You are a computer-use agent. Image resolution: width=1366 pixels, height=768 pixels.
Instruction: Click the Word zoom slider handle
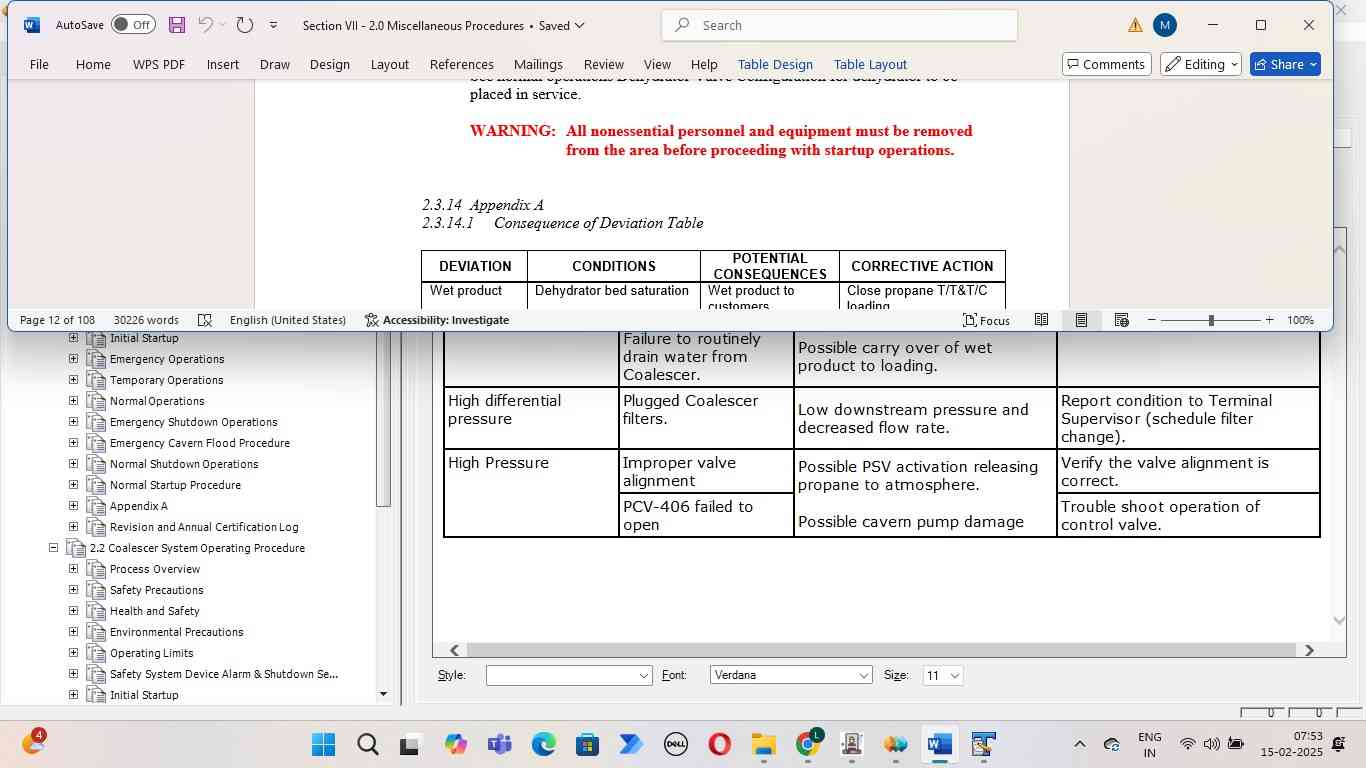pyautogui.click(x=1211, y=320)
